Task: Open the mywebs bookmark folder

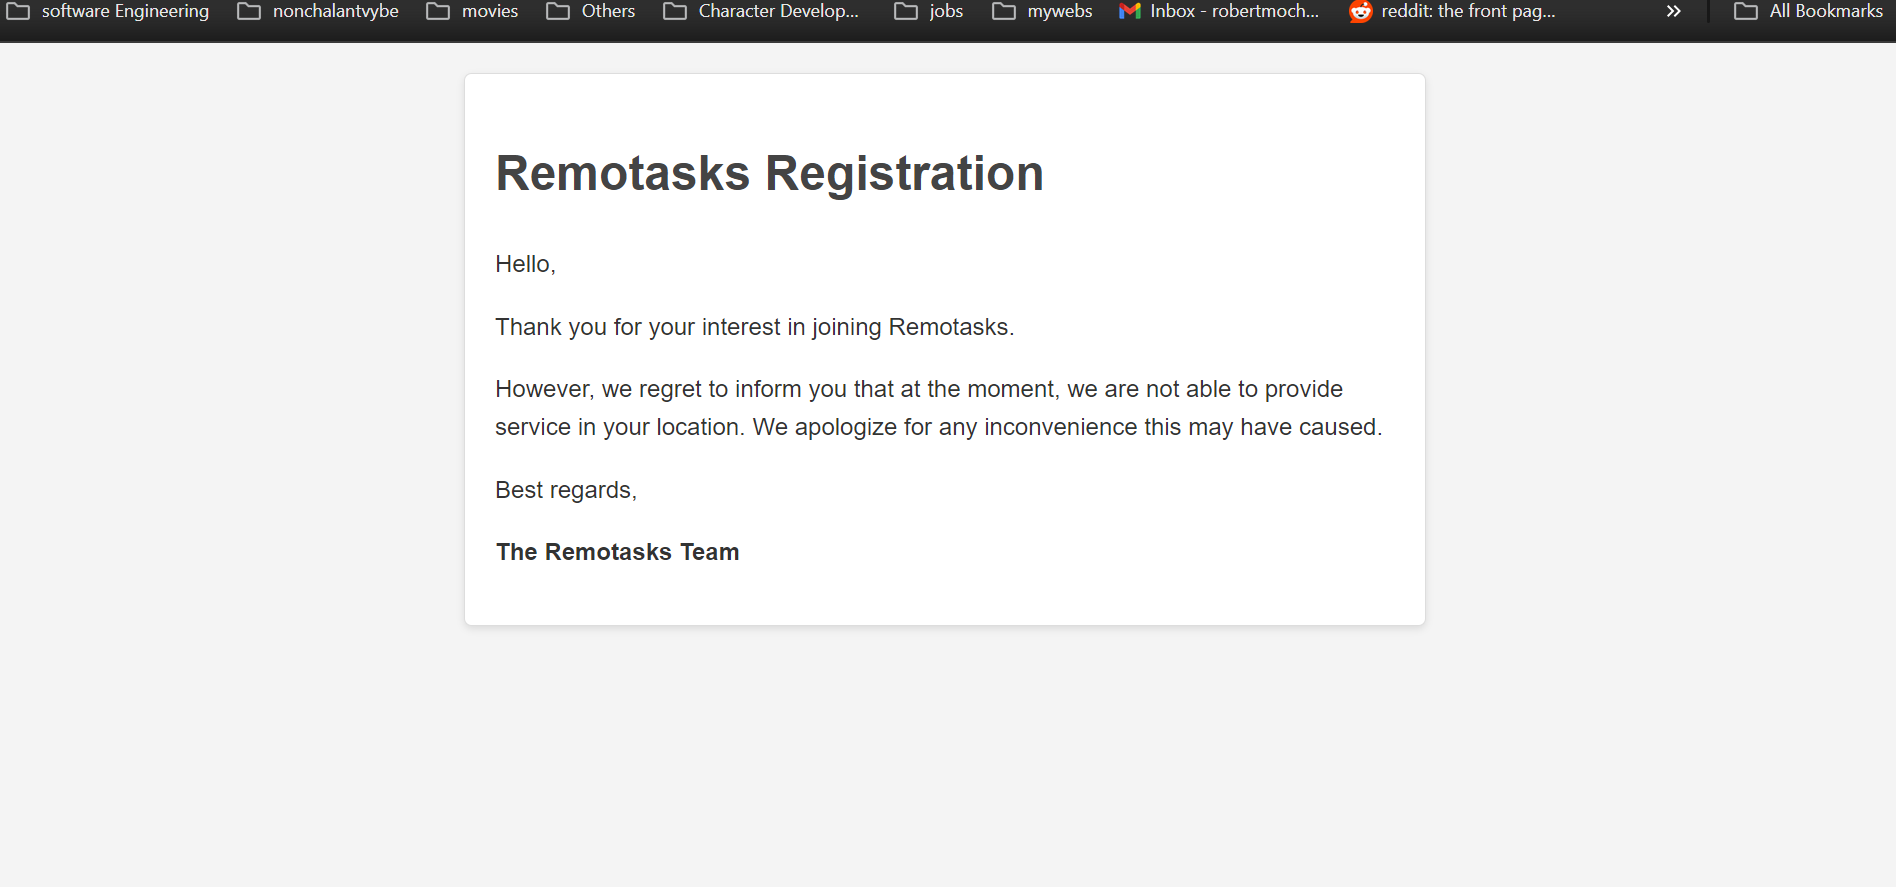Action: [1043, 11]
